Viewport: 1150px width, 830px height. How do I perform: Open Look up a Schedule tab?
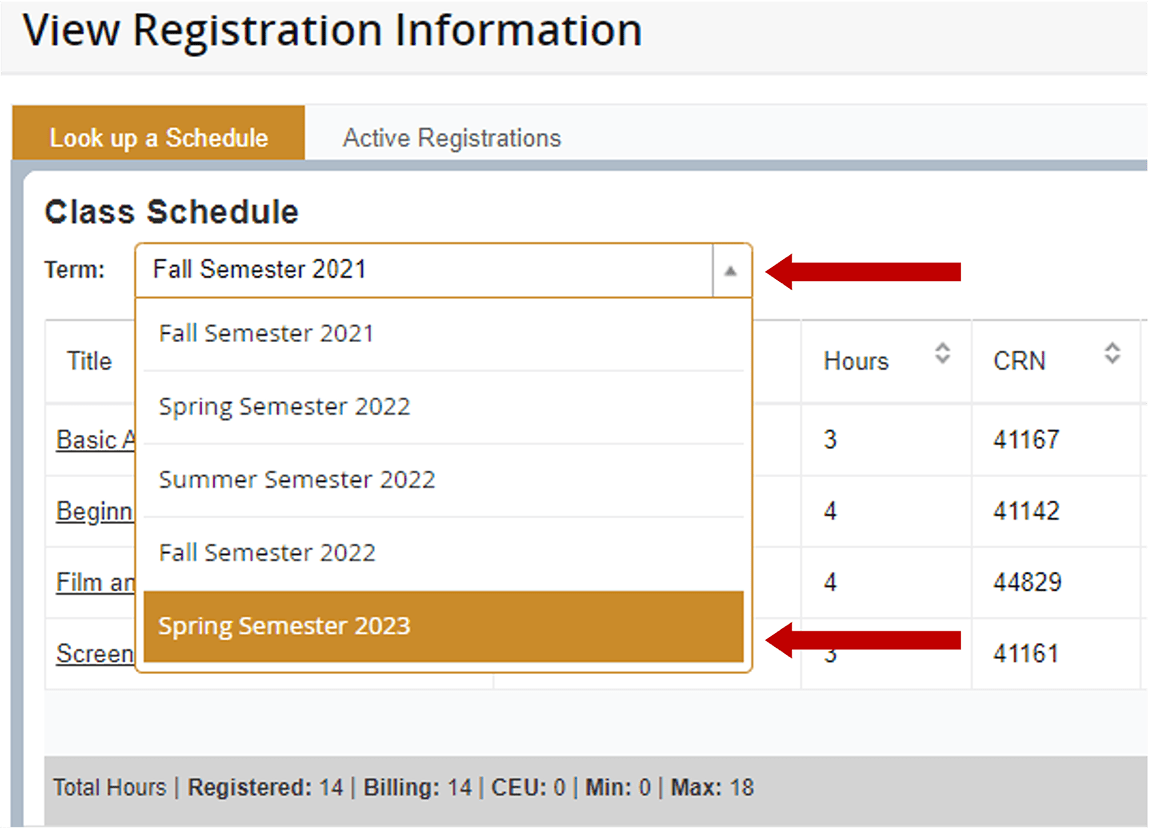tap(159, 138)
